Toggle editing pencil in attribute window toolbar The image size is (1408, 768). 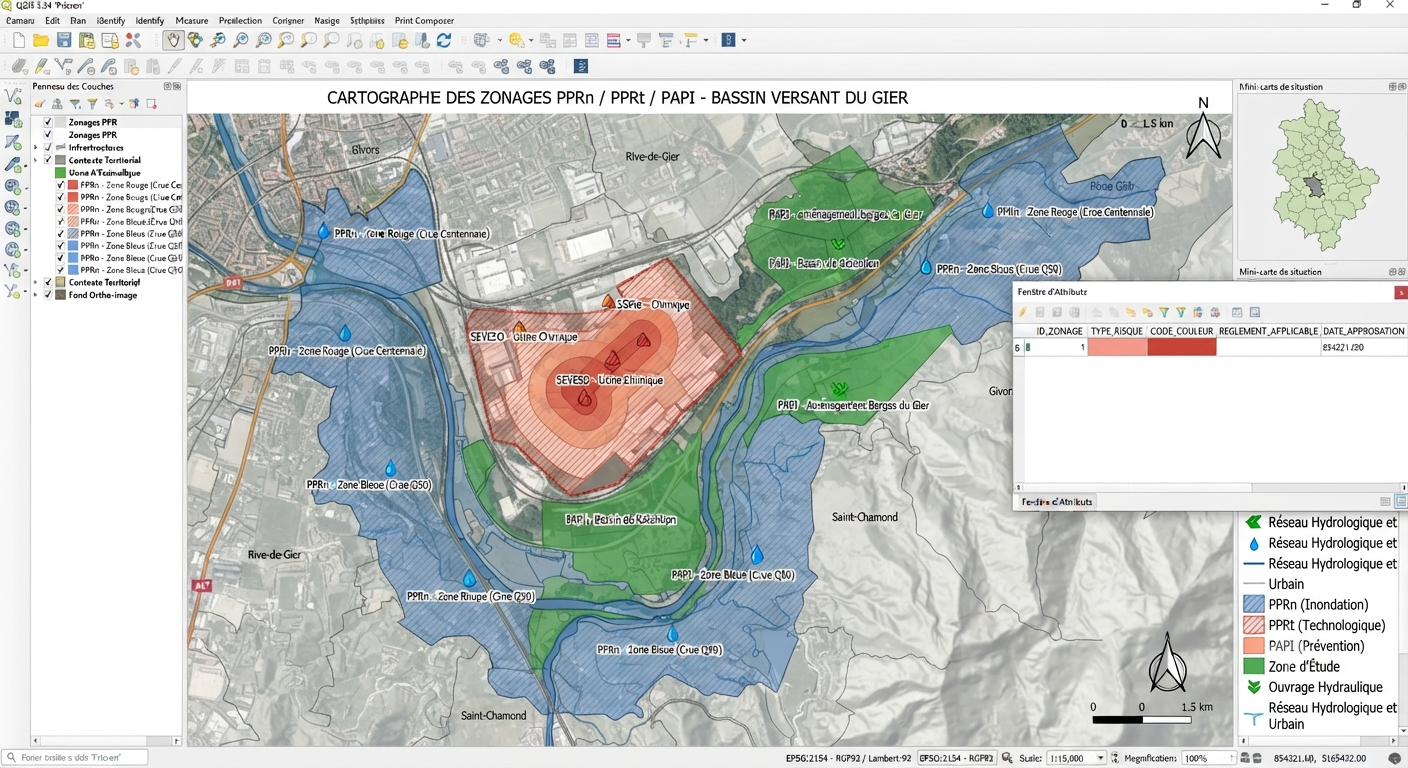coord(1024,313)
